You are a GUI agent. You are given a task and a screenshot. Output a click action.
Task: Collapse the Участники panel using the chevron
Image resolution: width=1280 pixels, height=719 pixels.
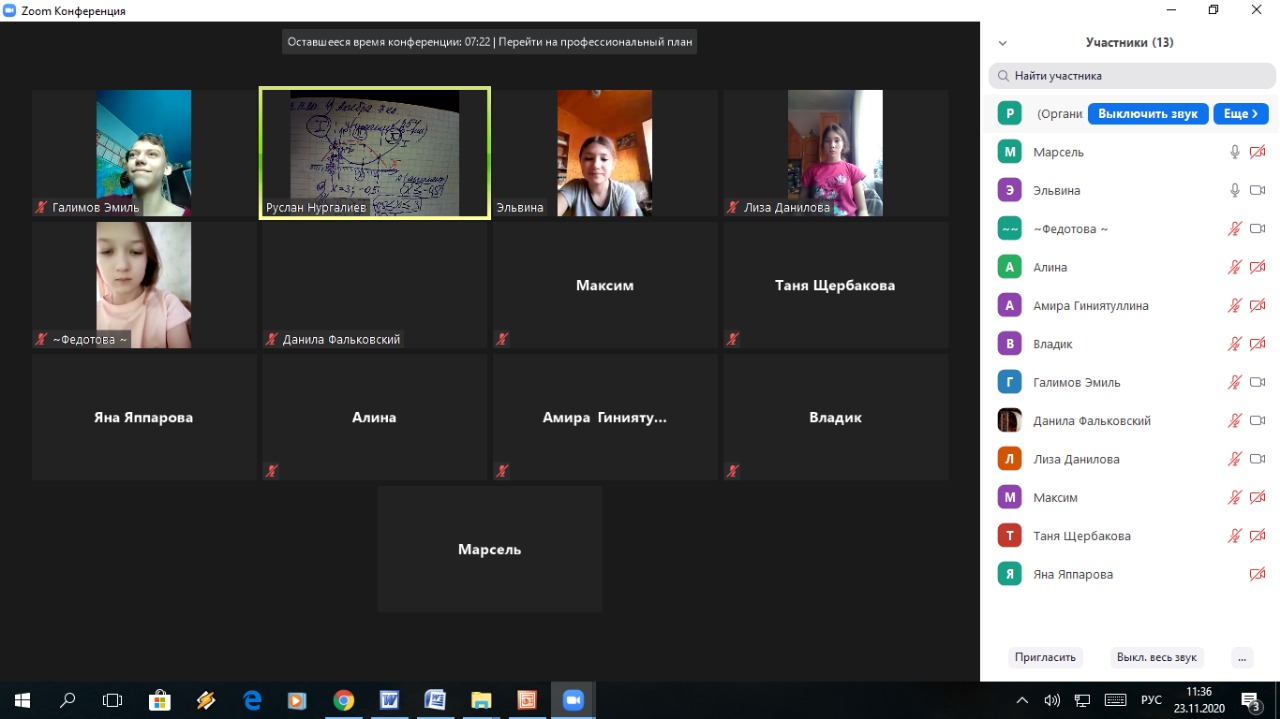click(1003, 43)
